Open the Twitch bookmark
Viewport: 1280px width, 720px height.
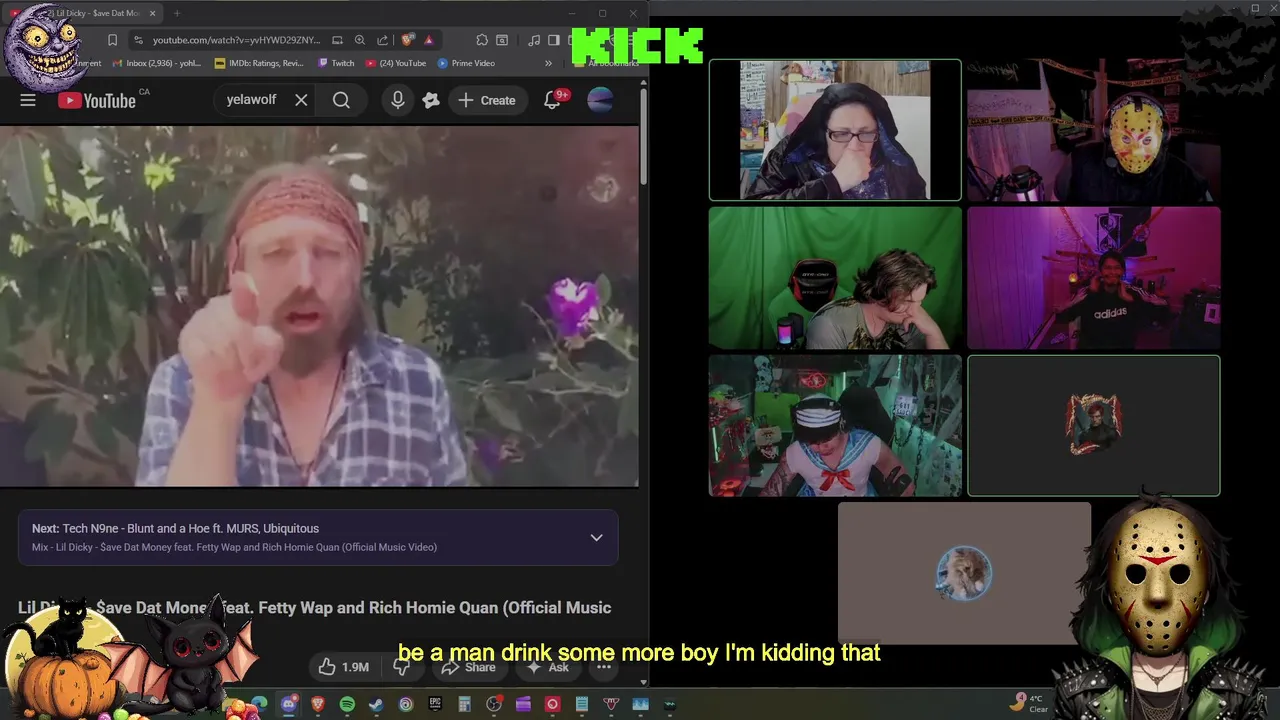click(337, 63)
